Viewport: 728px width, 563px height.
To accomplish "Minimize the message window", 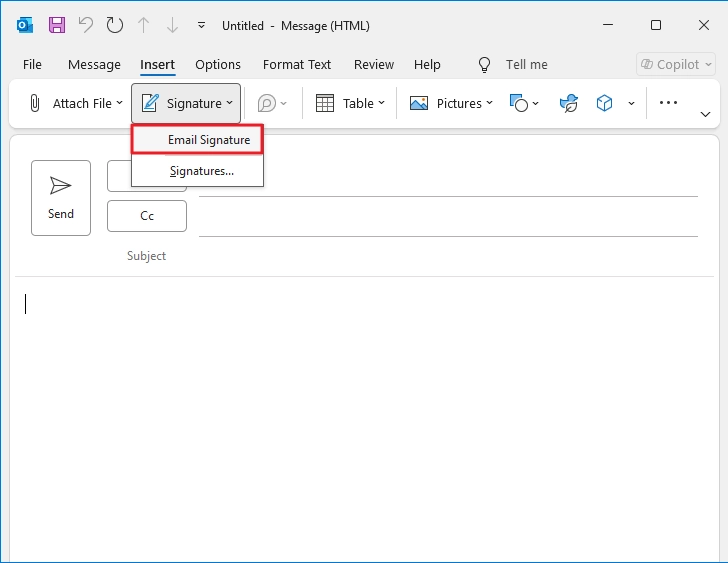I will [608, 25].
